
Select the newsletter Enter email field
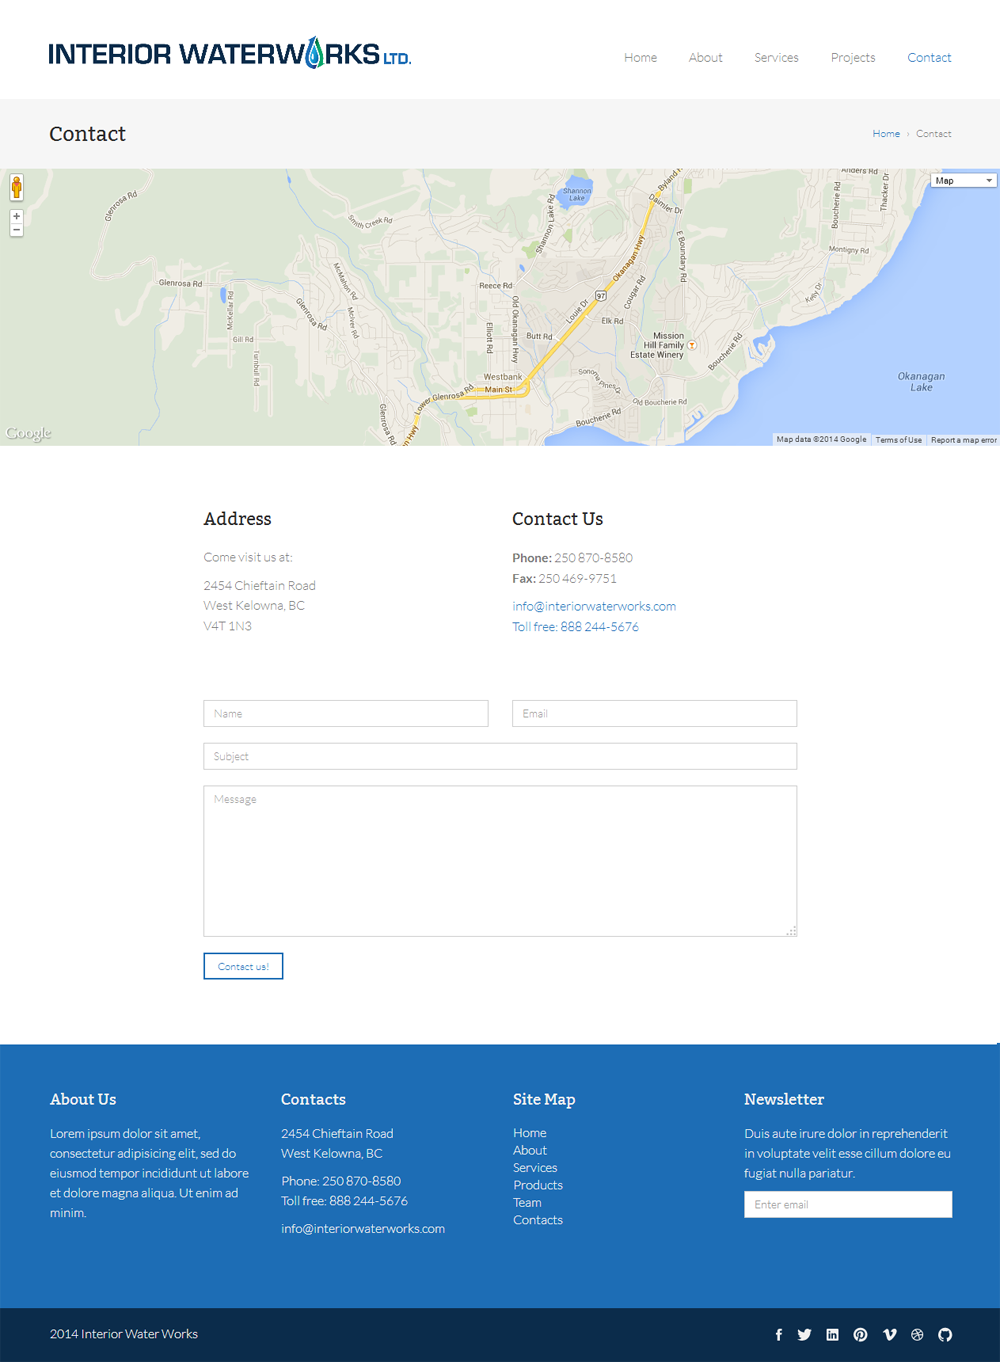point(847,1204)
